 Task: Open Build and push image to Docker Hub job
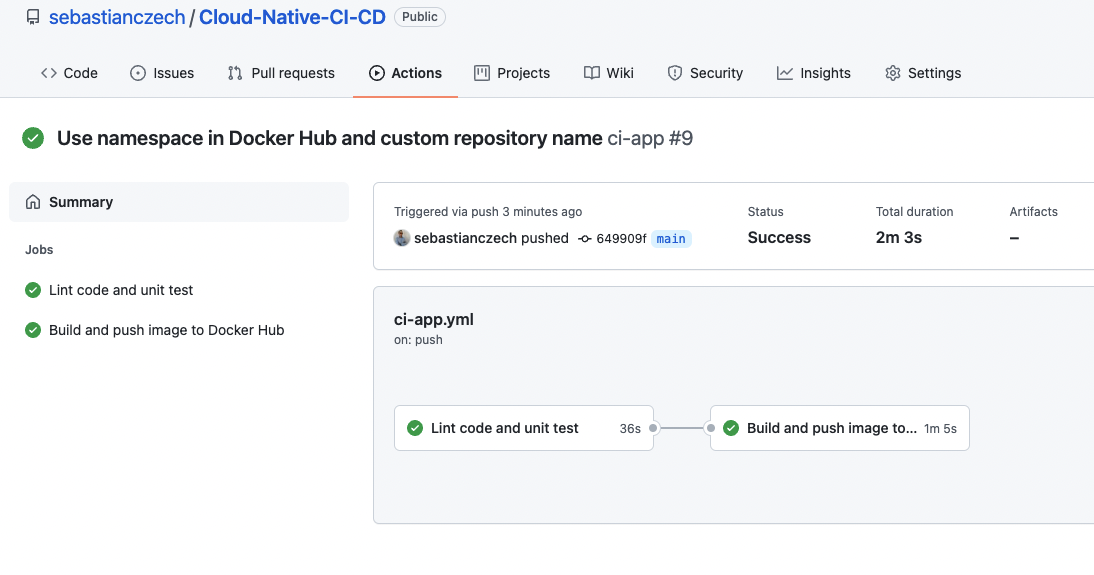click(x=167, y=330)
